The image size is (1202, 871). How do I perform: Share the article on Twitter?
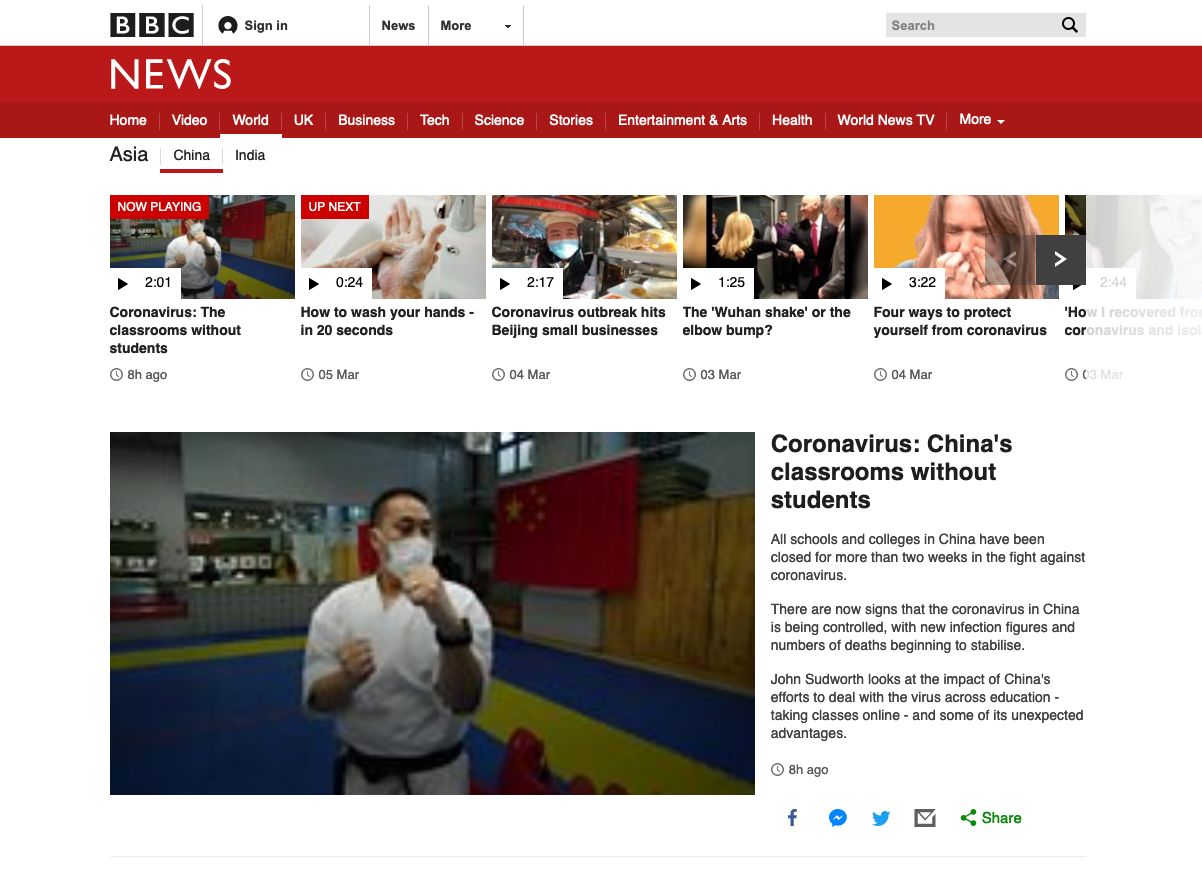(x=881, y=818)
